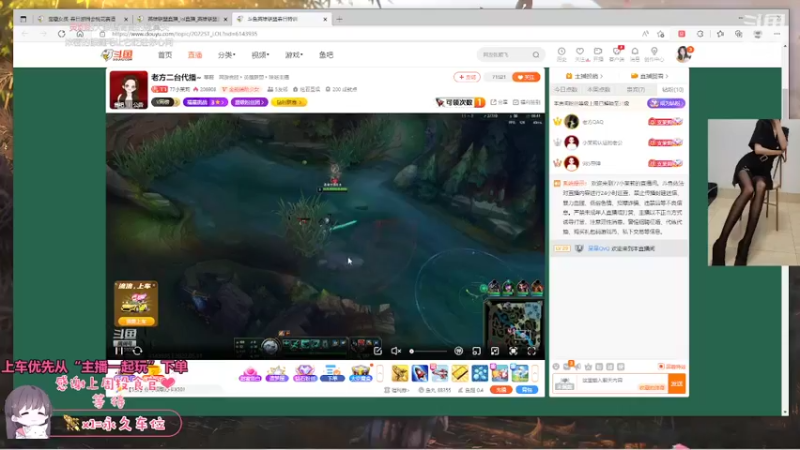Expand the second purple pill tag
This screenshot has width=800, height=450.
click(x=249, y=102)
